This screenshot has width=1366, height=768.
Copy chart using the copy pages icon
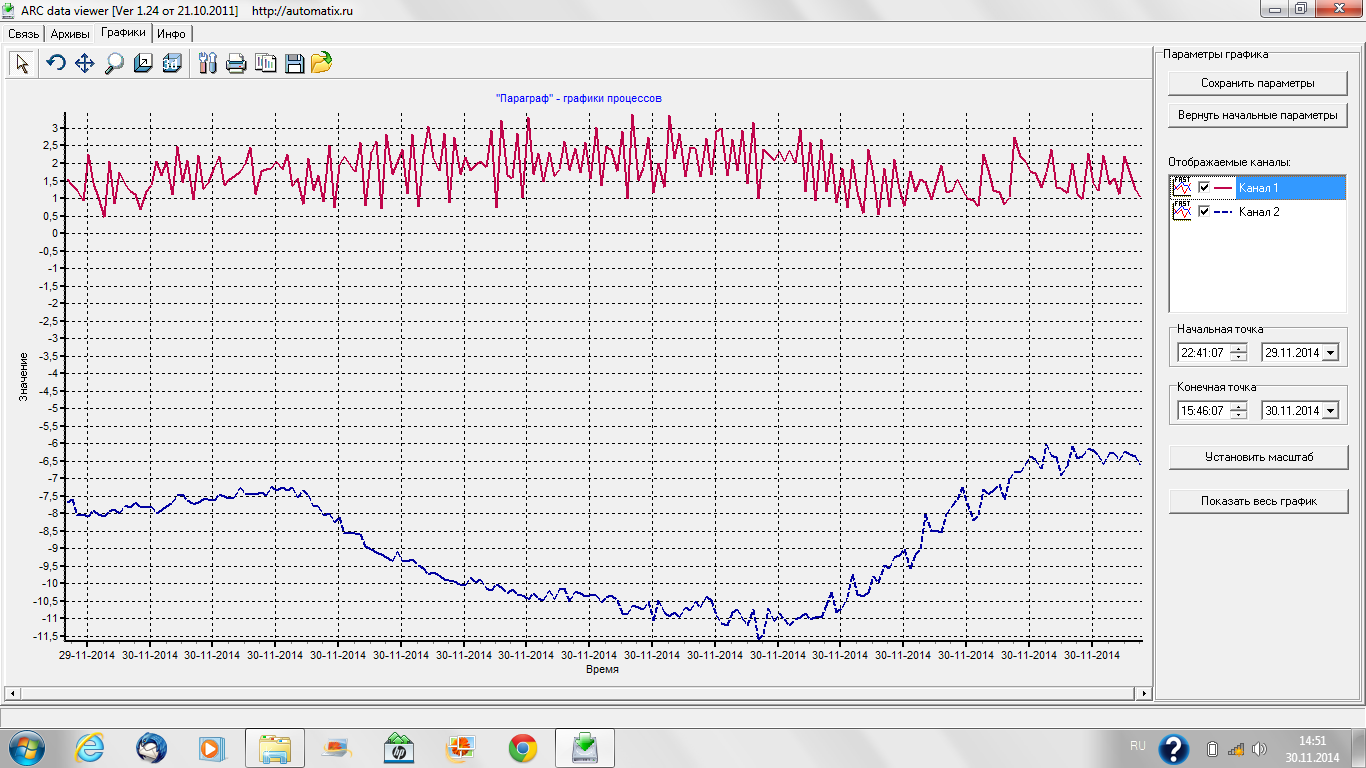coord(265,63)
